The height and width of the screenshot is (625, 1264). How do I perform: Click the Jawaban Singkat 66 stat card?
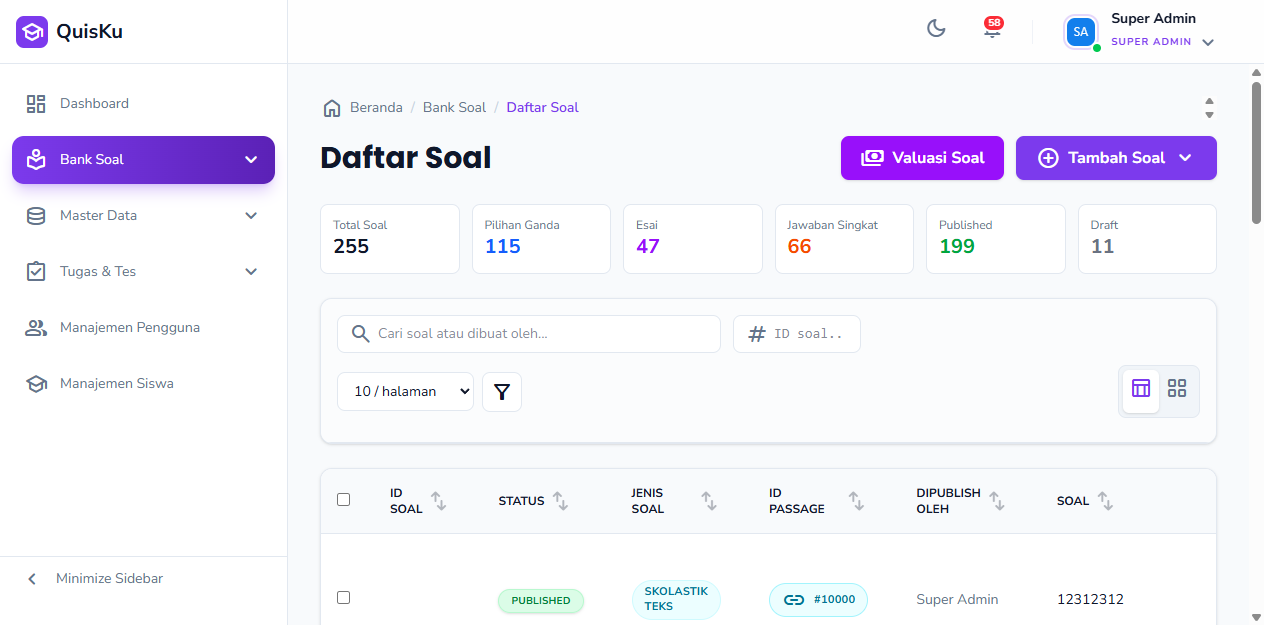(x=844, y=239)
